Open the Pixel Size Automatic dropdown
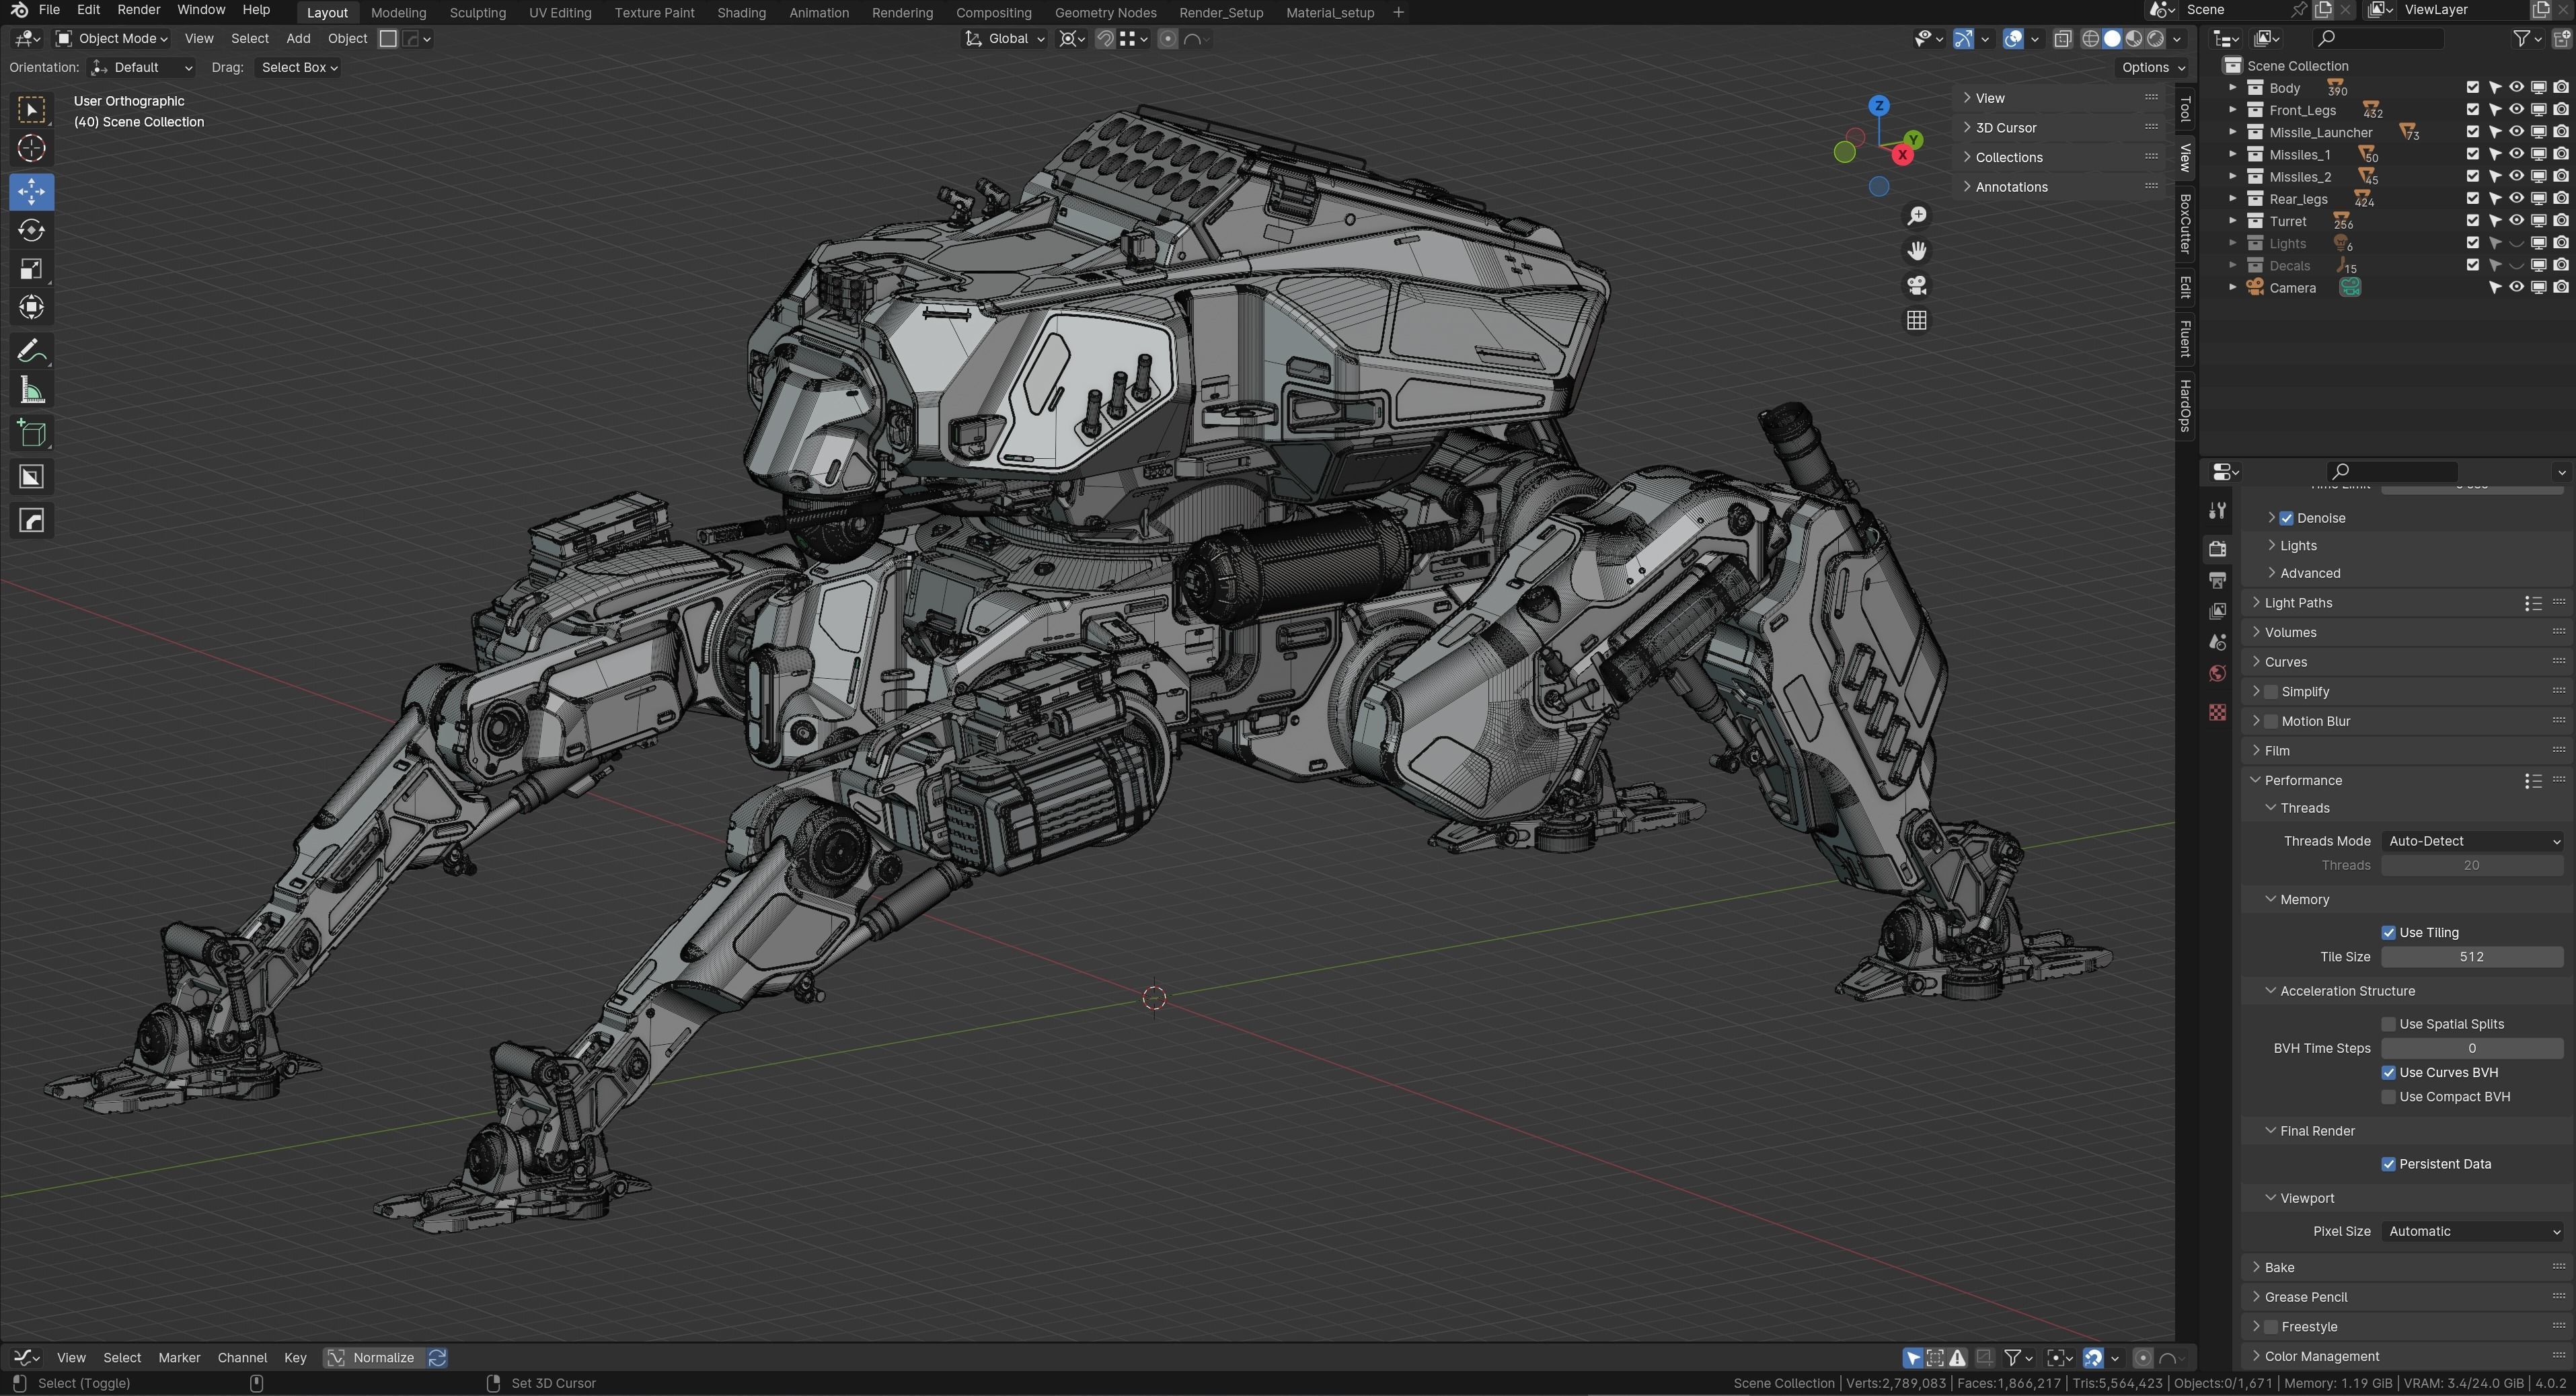This screenshot has height=1396, width=2576. (x=2472, y=1232)
